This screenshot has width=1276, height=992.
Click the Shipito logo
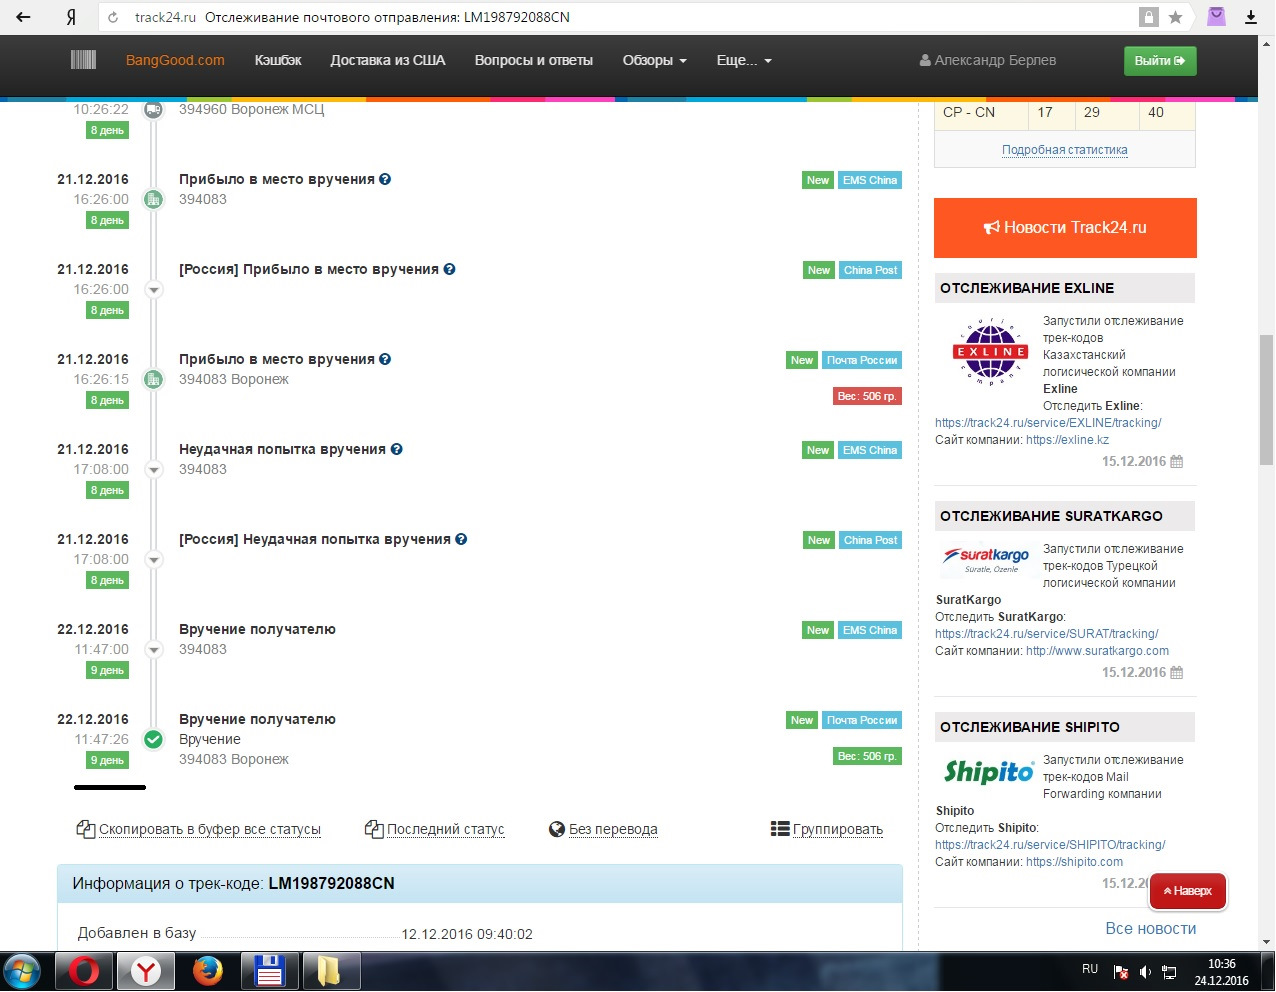coord(988,772)
